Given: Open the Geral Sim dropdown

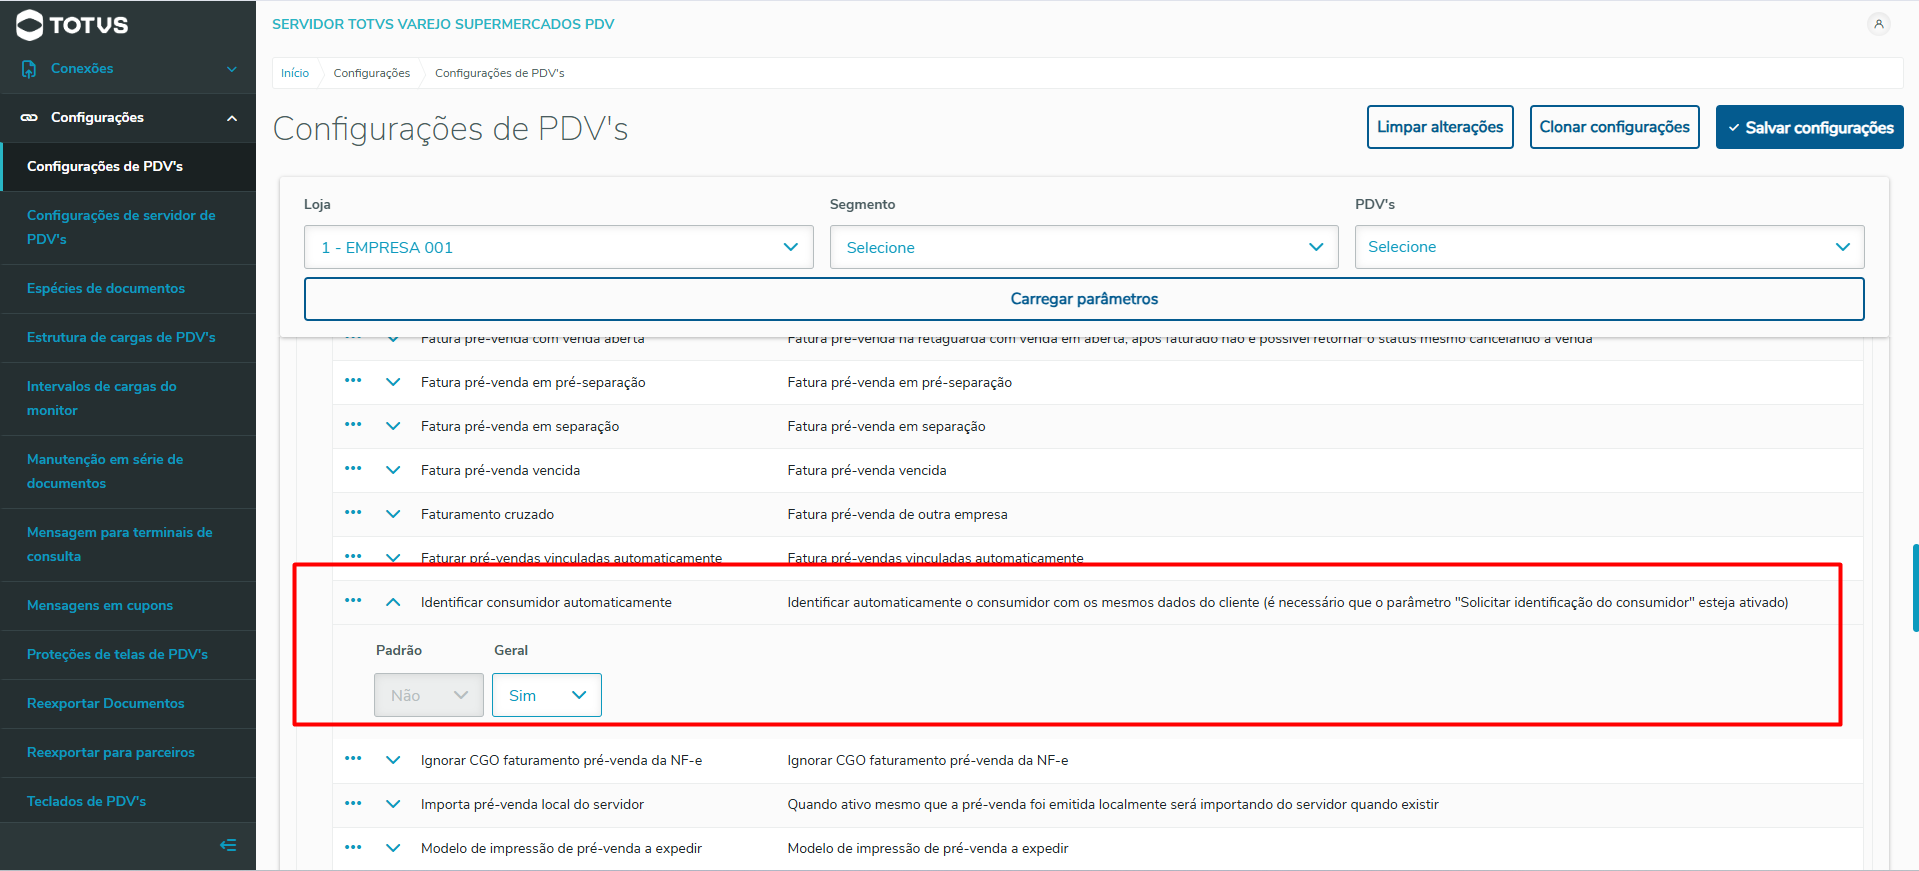Looking at the screenshot, I should [547, 695].
